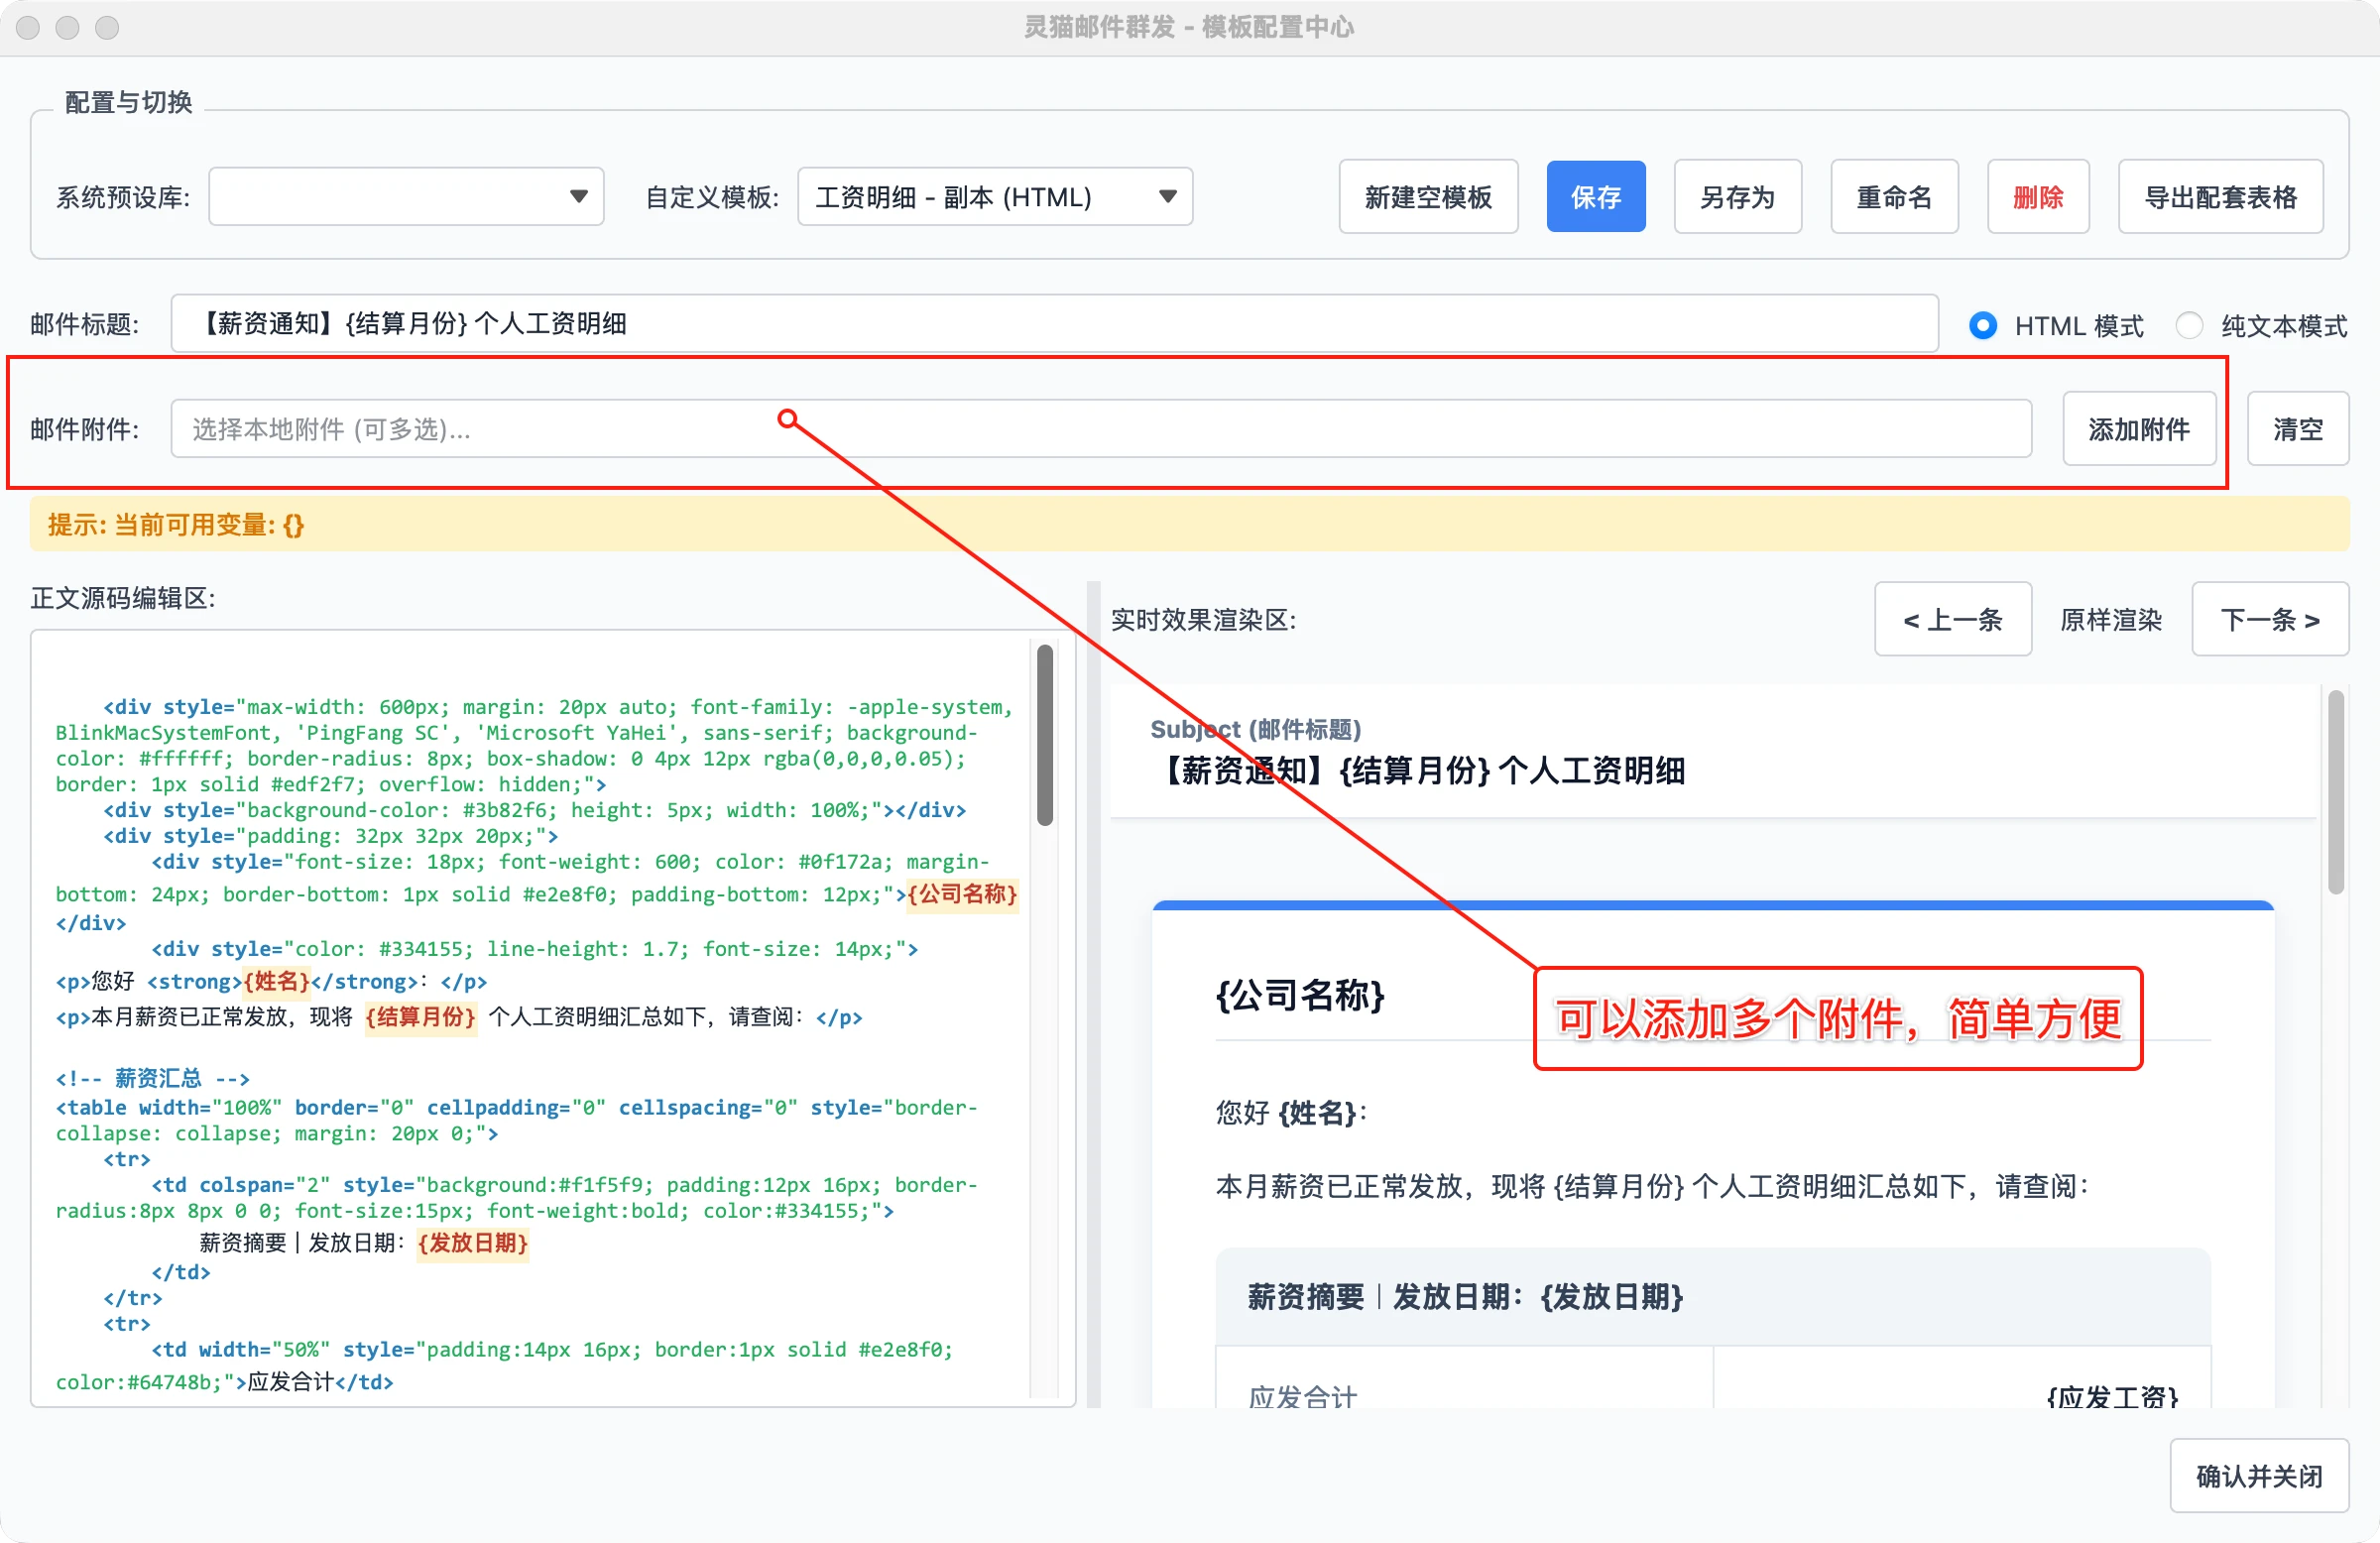Viewport: 2380px width, 1543px height.
Task: Click the window close traffic-light button
Action: (x=28, y=27)
